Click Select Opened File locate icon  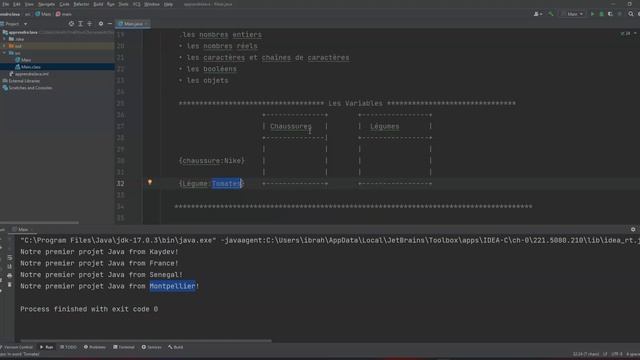click(71, 24)
